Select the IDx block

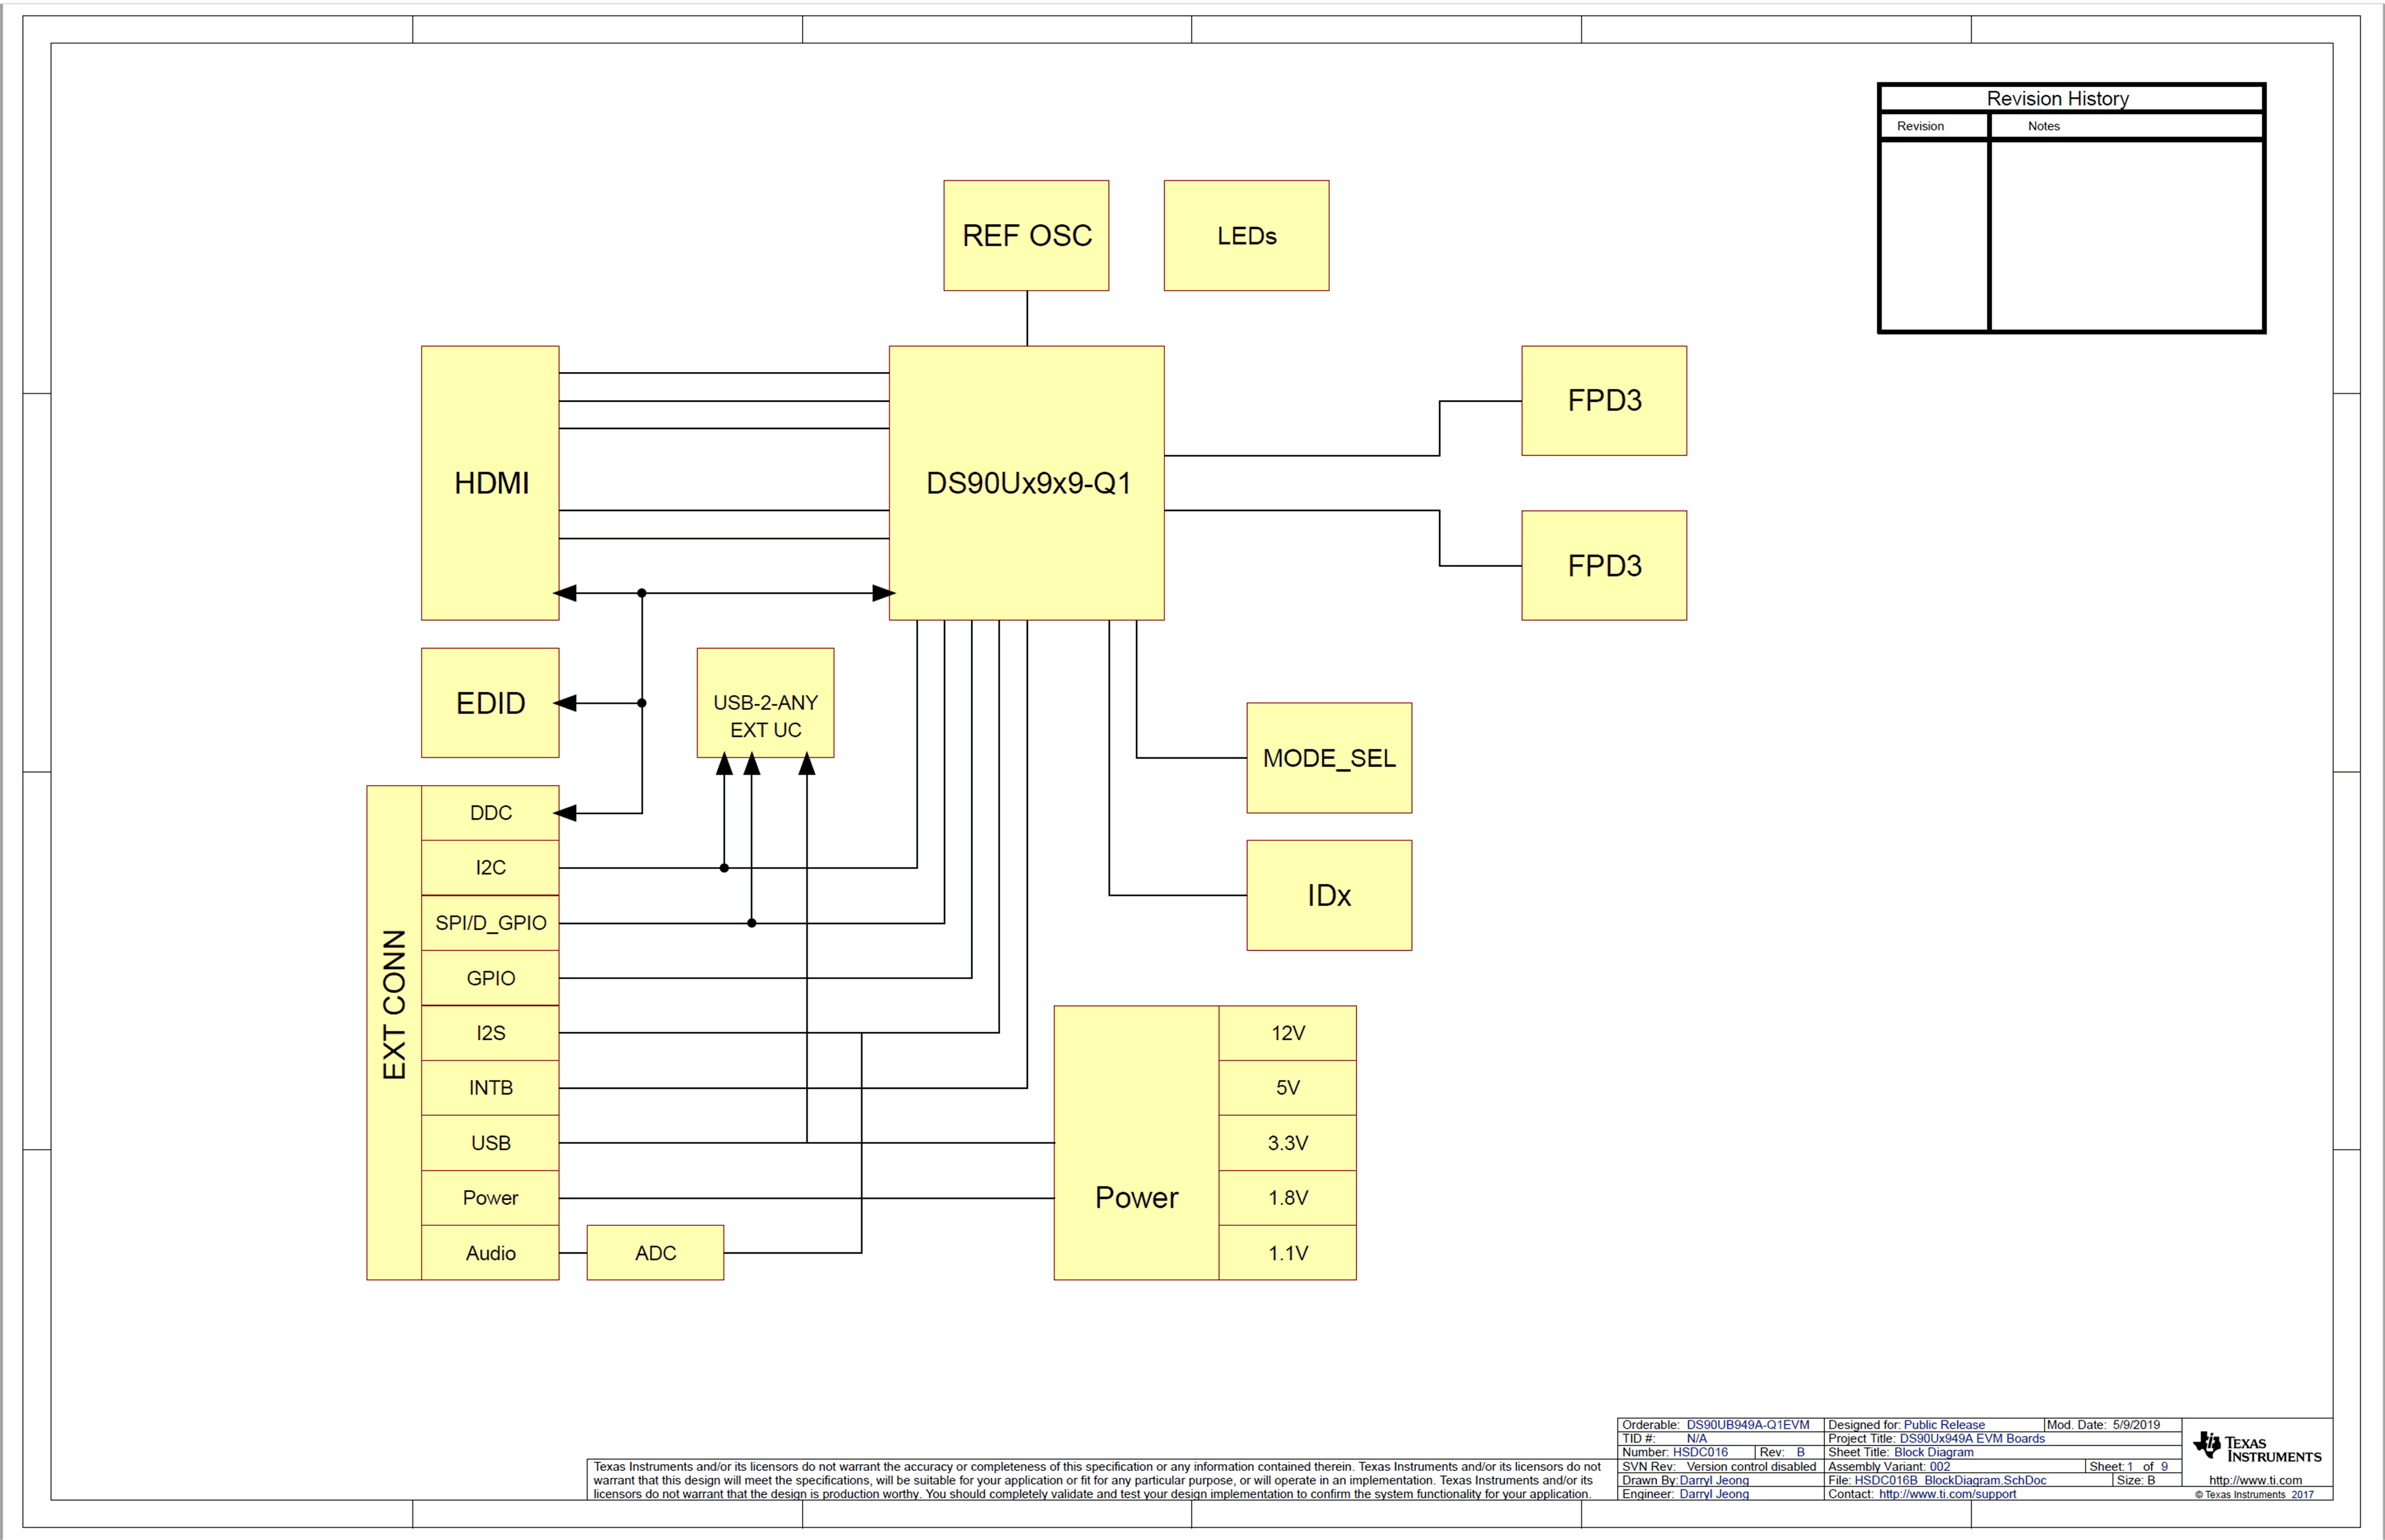pos(1328,894)
